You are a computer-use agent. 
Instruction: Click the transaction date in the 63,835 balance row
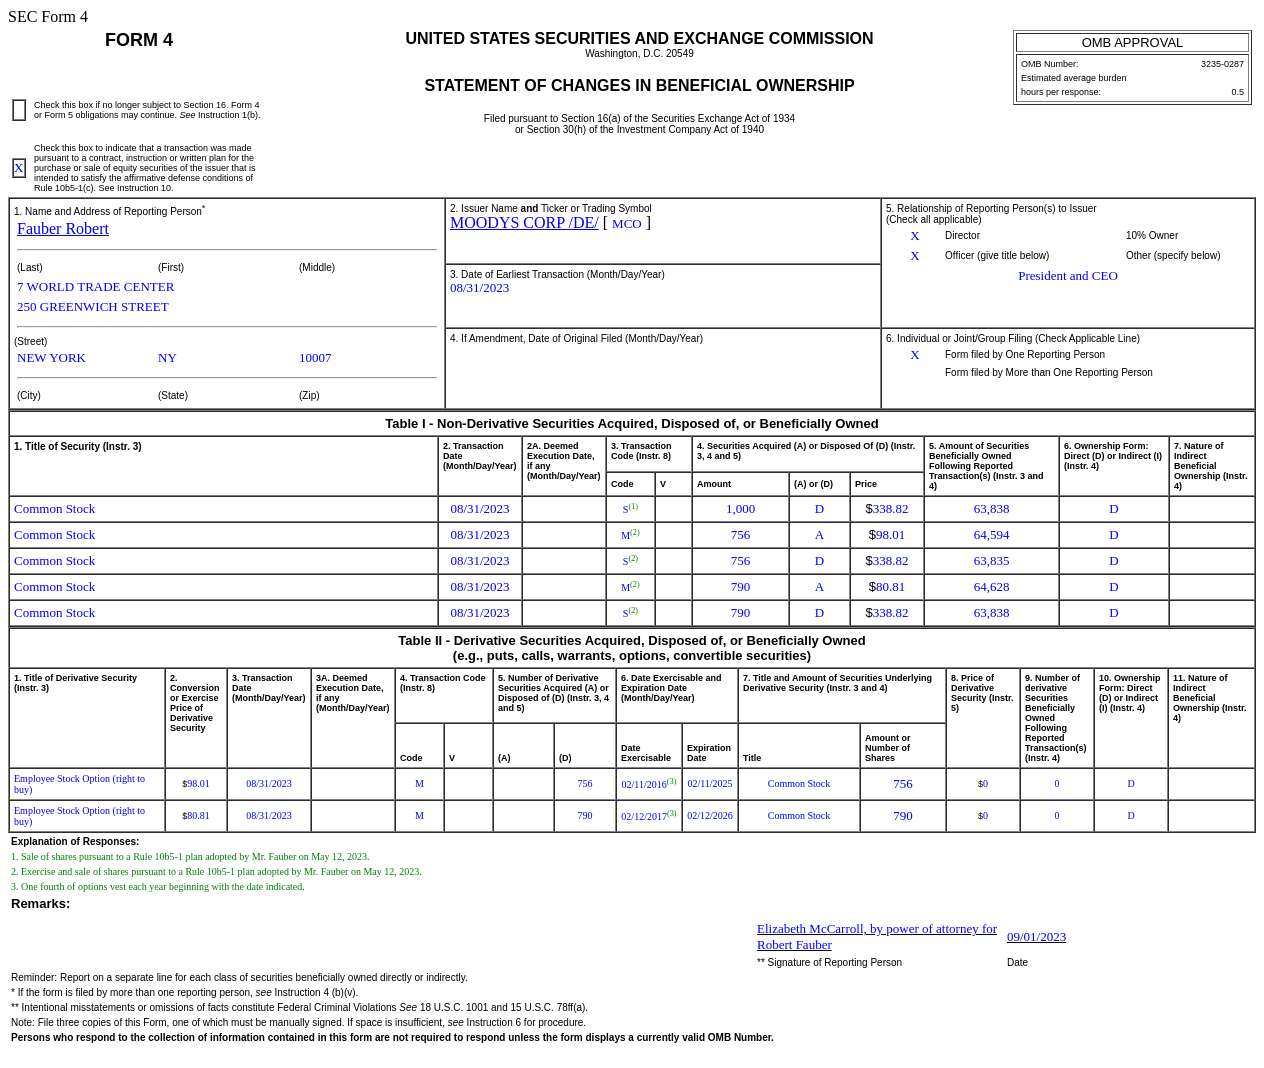[x=480, y=561]
